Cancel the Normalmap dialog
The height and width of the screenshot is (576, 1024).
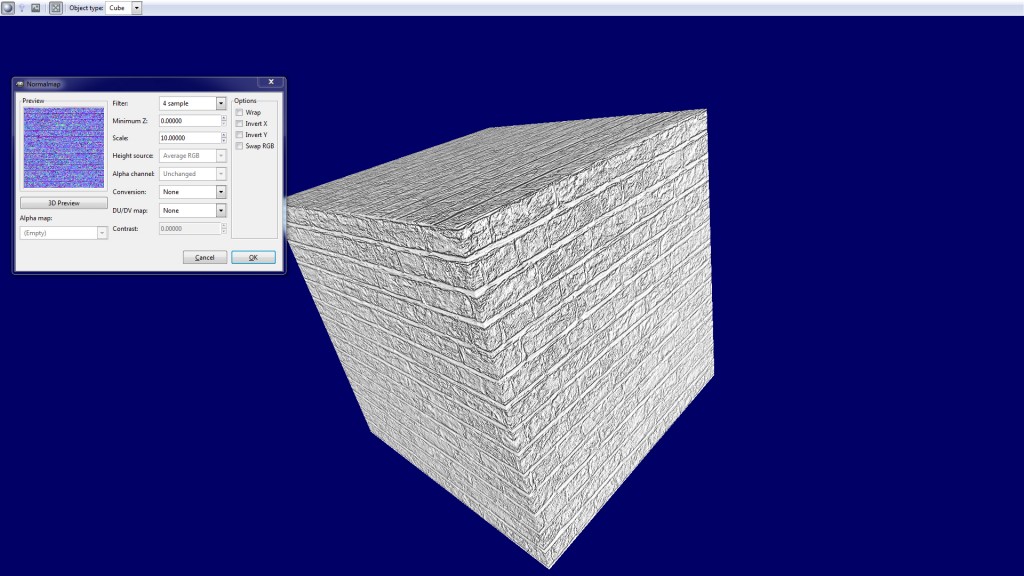coord(204,257)
